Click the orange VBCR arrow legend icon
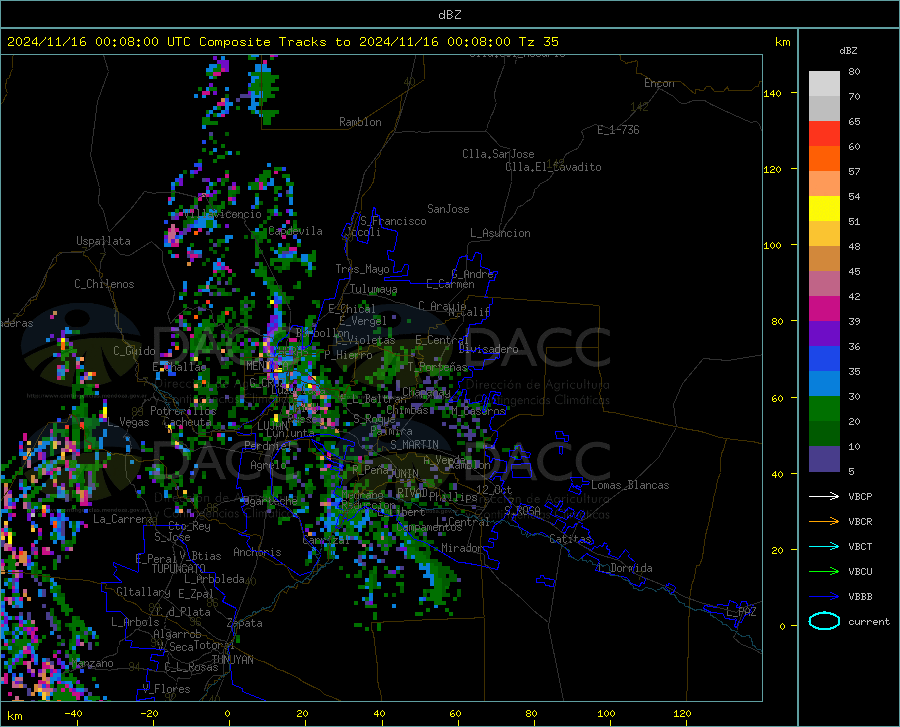Image resolution: width=900 pixels, height=727 pixels. click(x=824, y=522)
